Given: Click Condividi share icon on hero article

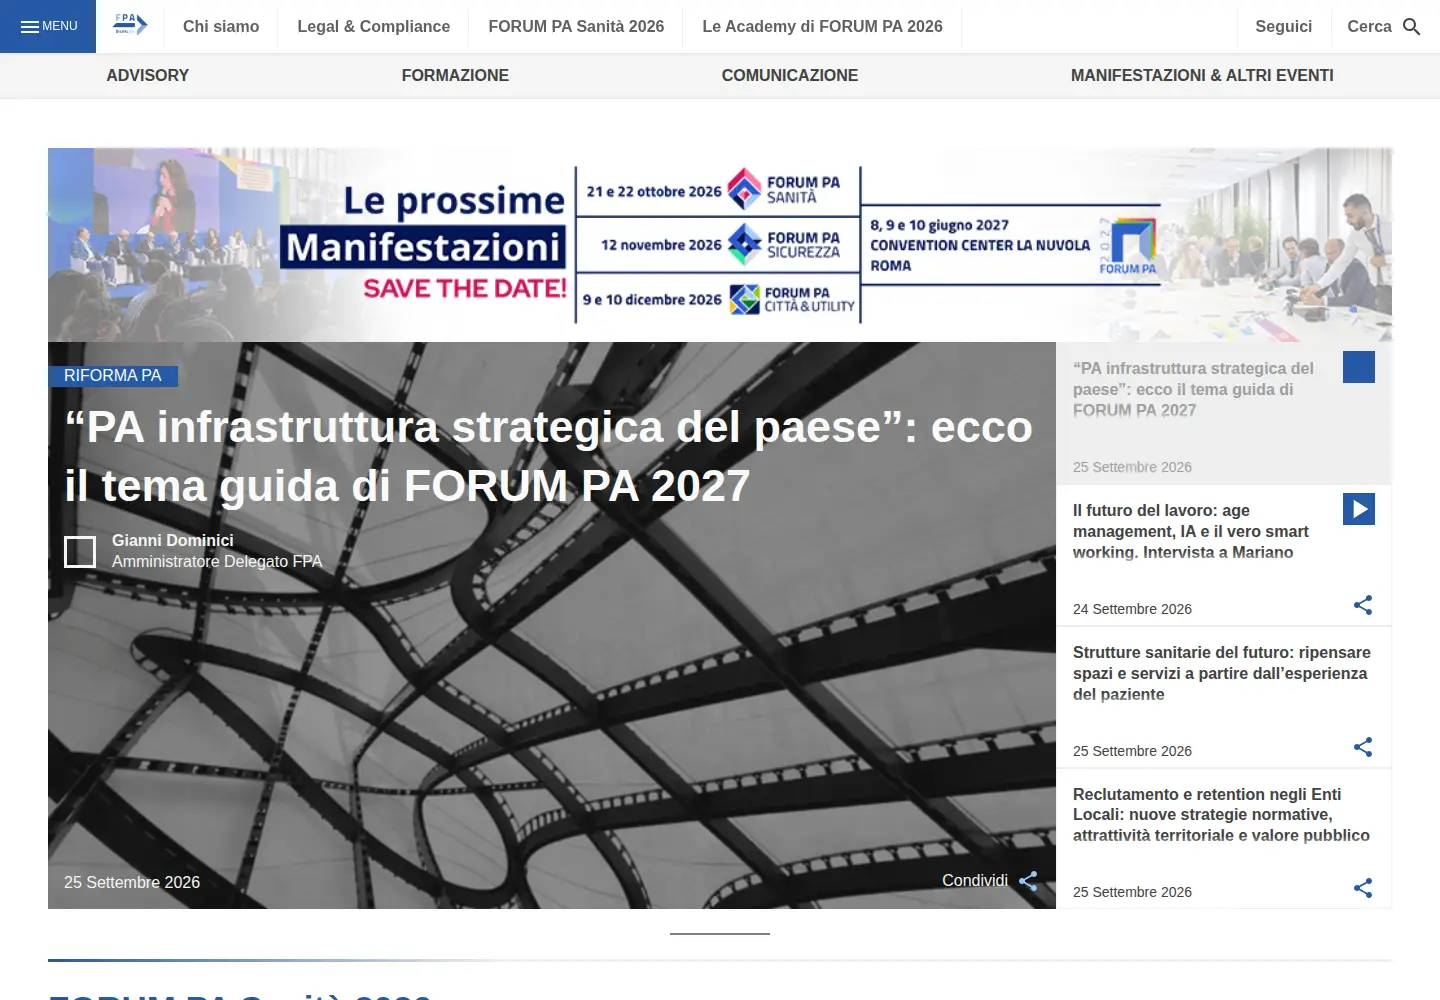Looking at the screenshot, I should pos(1028,881).
